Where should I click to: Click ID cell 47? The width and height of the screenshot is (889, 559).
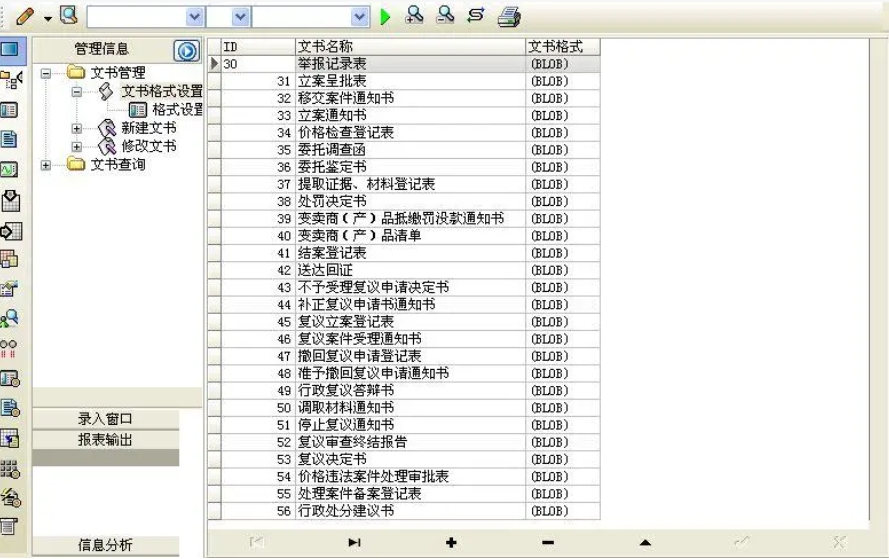pyautogui.click(x=258, y=356)
